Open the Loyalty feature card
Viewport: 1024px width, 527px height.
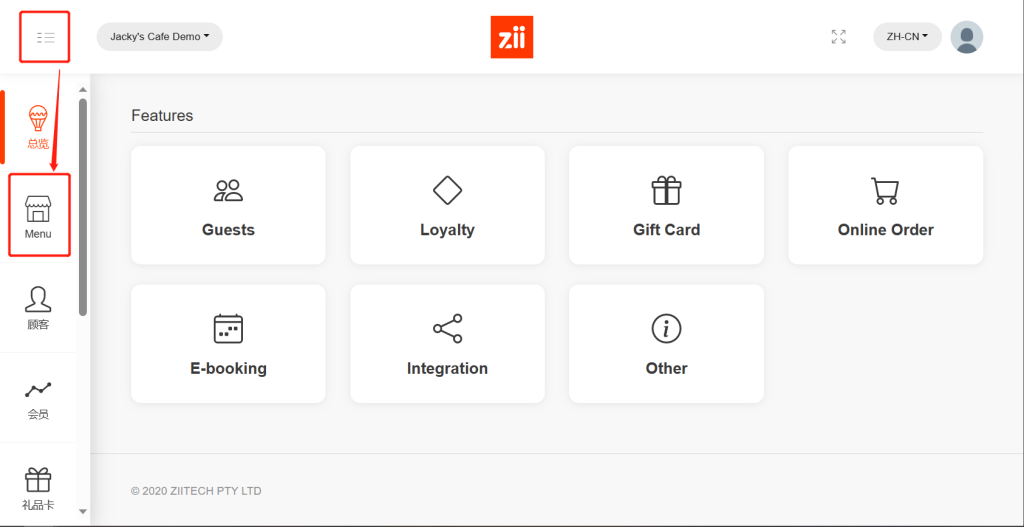click(447, 205)
